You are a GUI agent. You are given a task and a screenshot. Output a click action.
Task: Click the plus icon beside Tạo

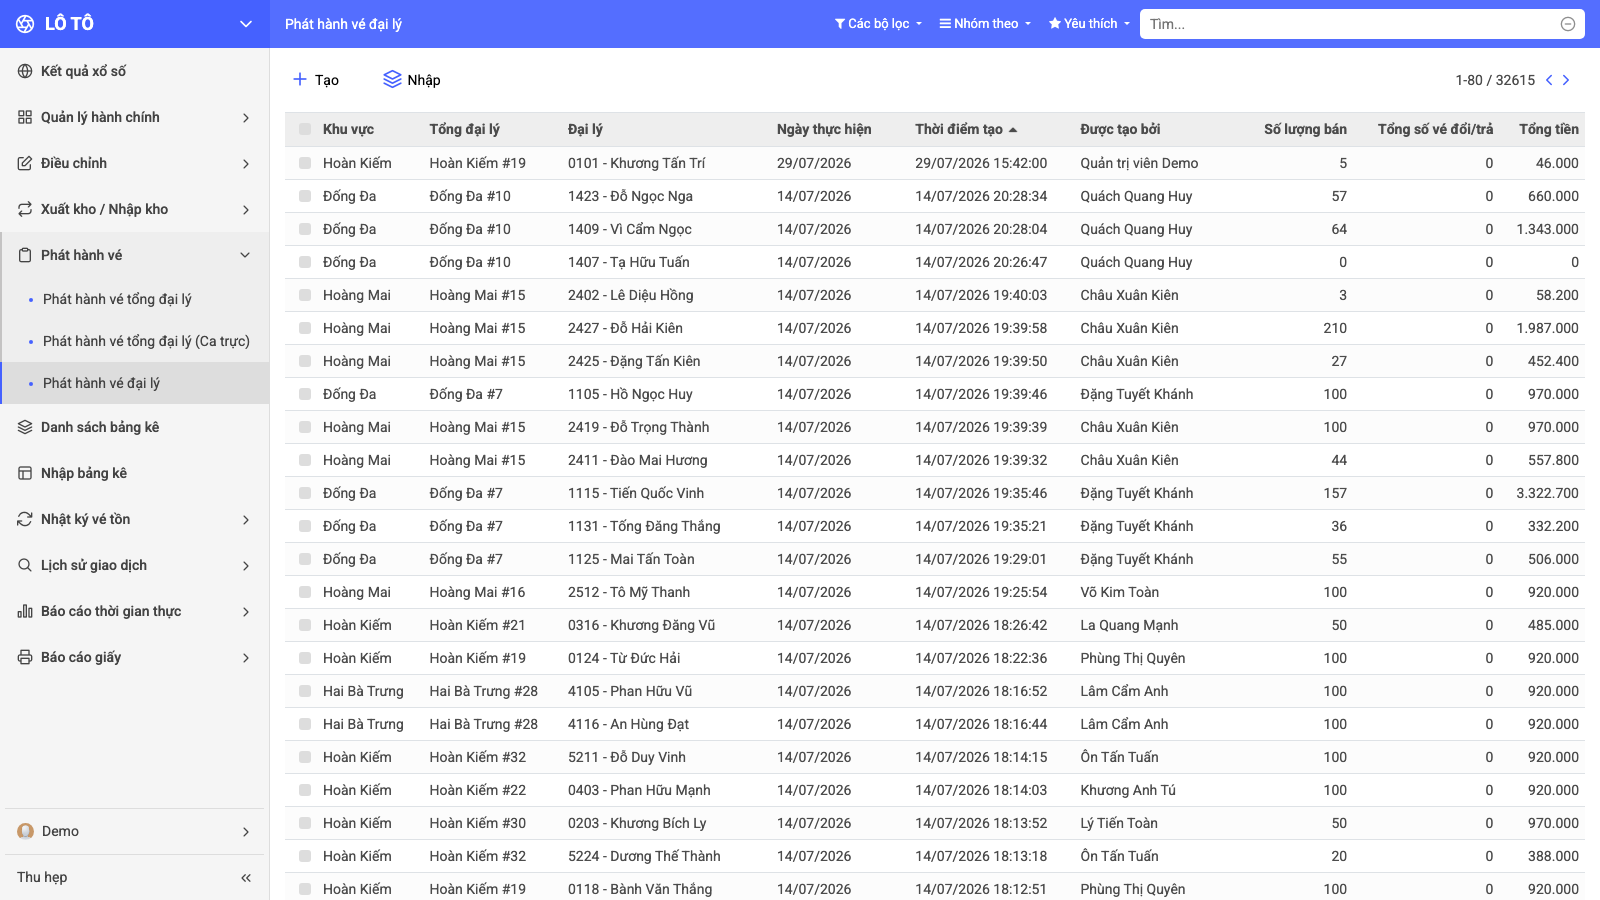pyautogui.click(x=300, y=79)
